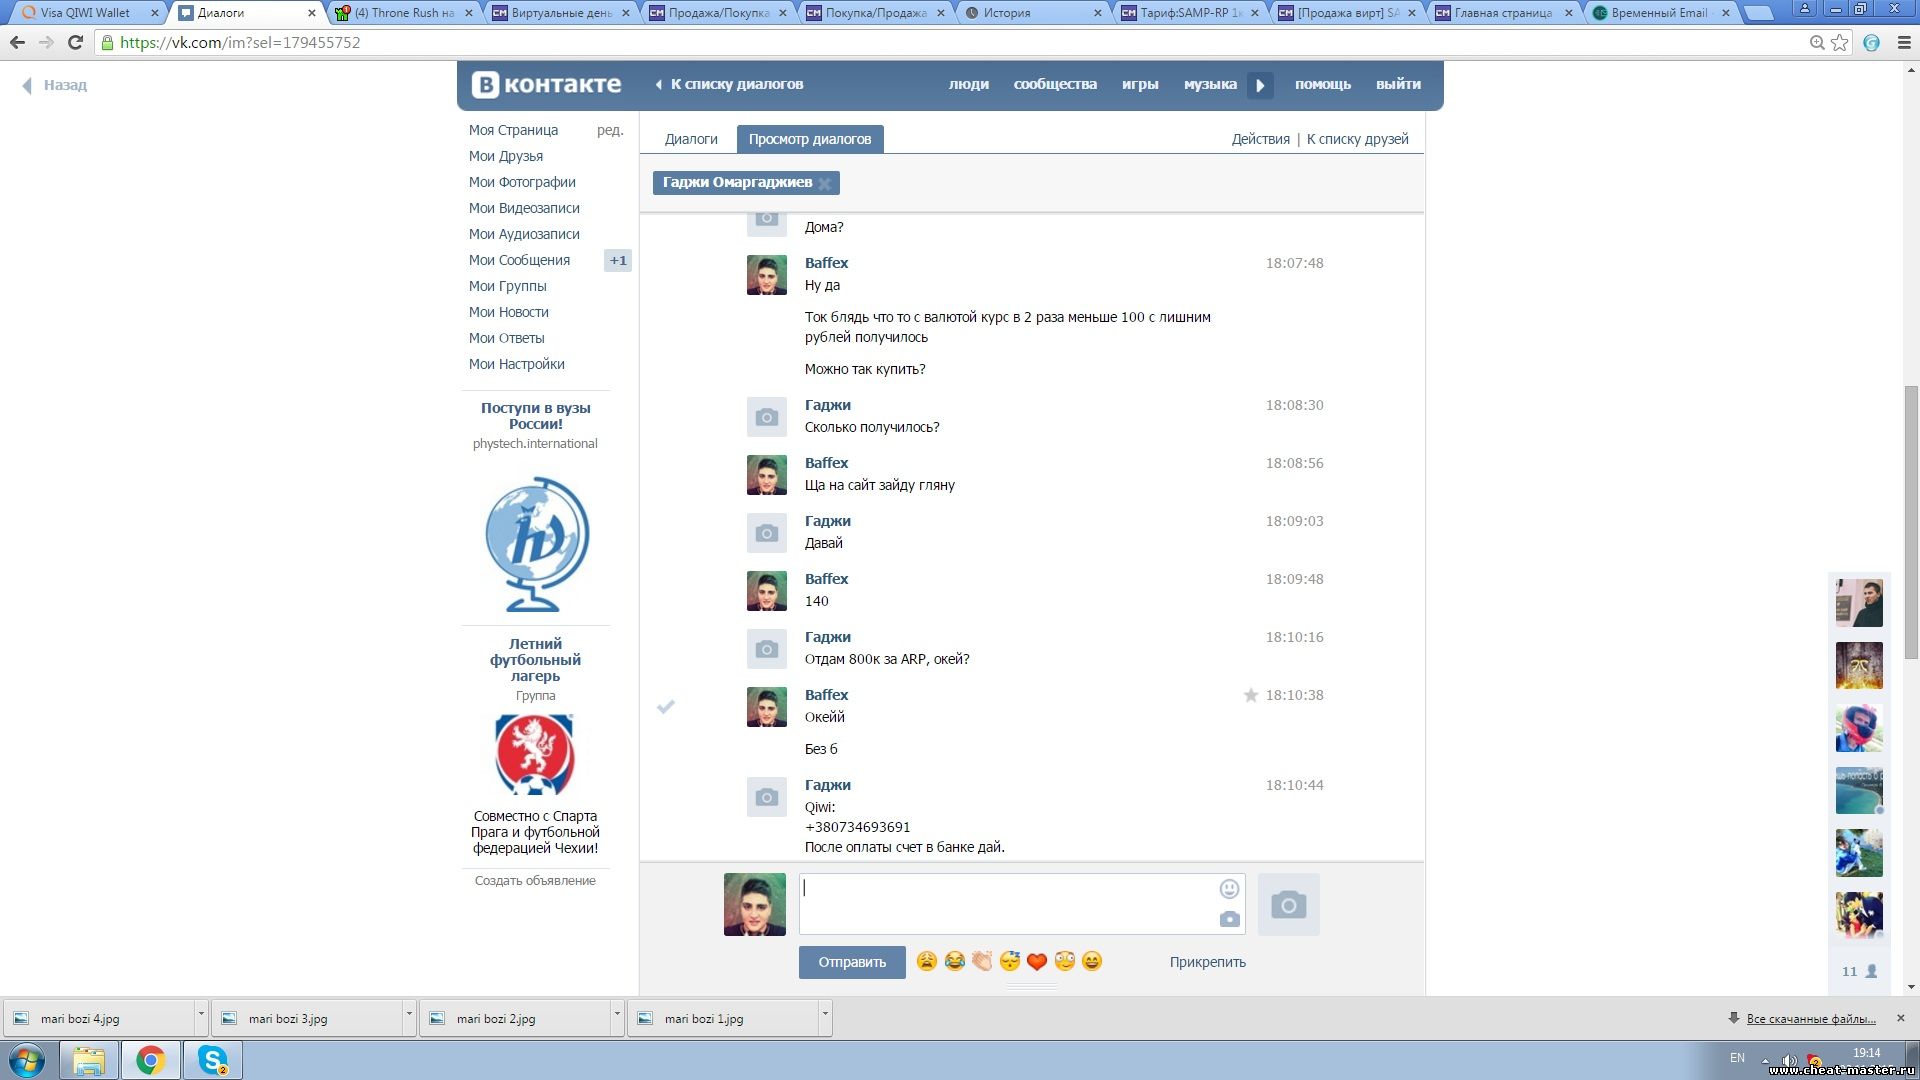
Task: Switch to the Диалоги tab
Action: tap(691, 139)
